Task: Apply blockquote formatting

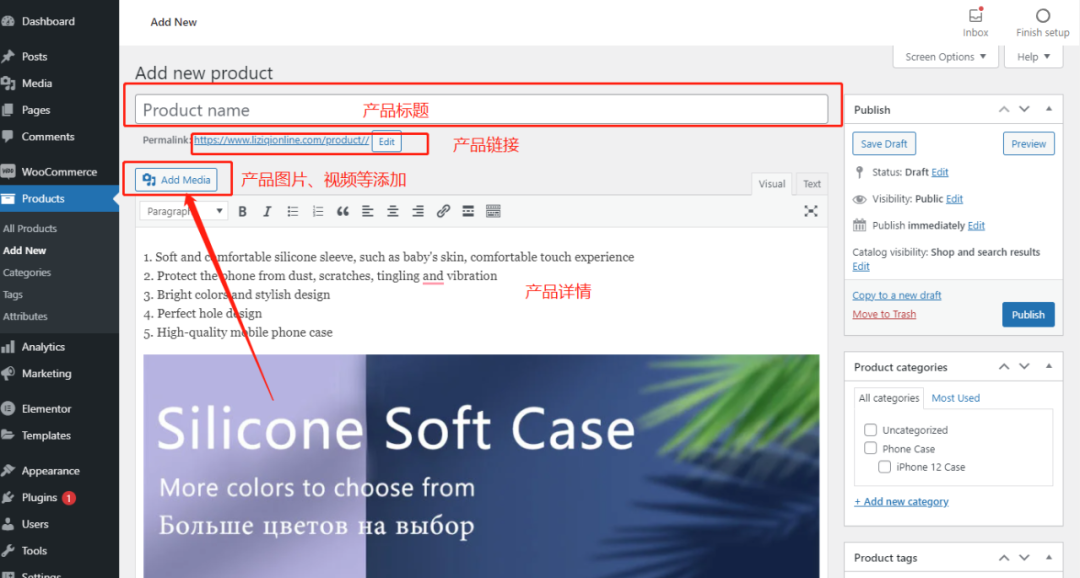Action: (343, 211)
